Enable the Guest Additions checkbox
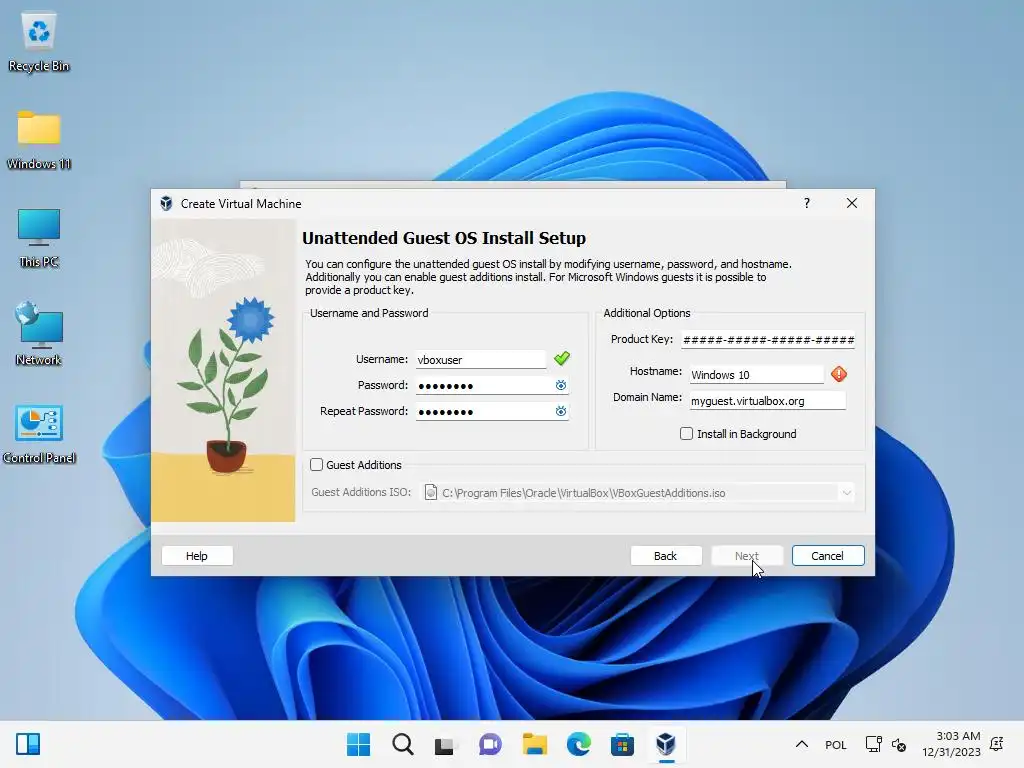1024x768 pixels. click(x=317, y=464)
